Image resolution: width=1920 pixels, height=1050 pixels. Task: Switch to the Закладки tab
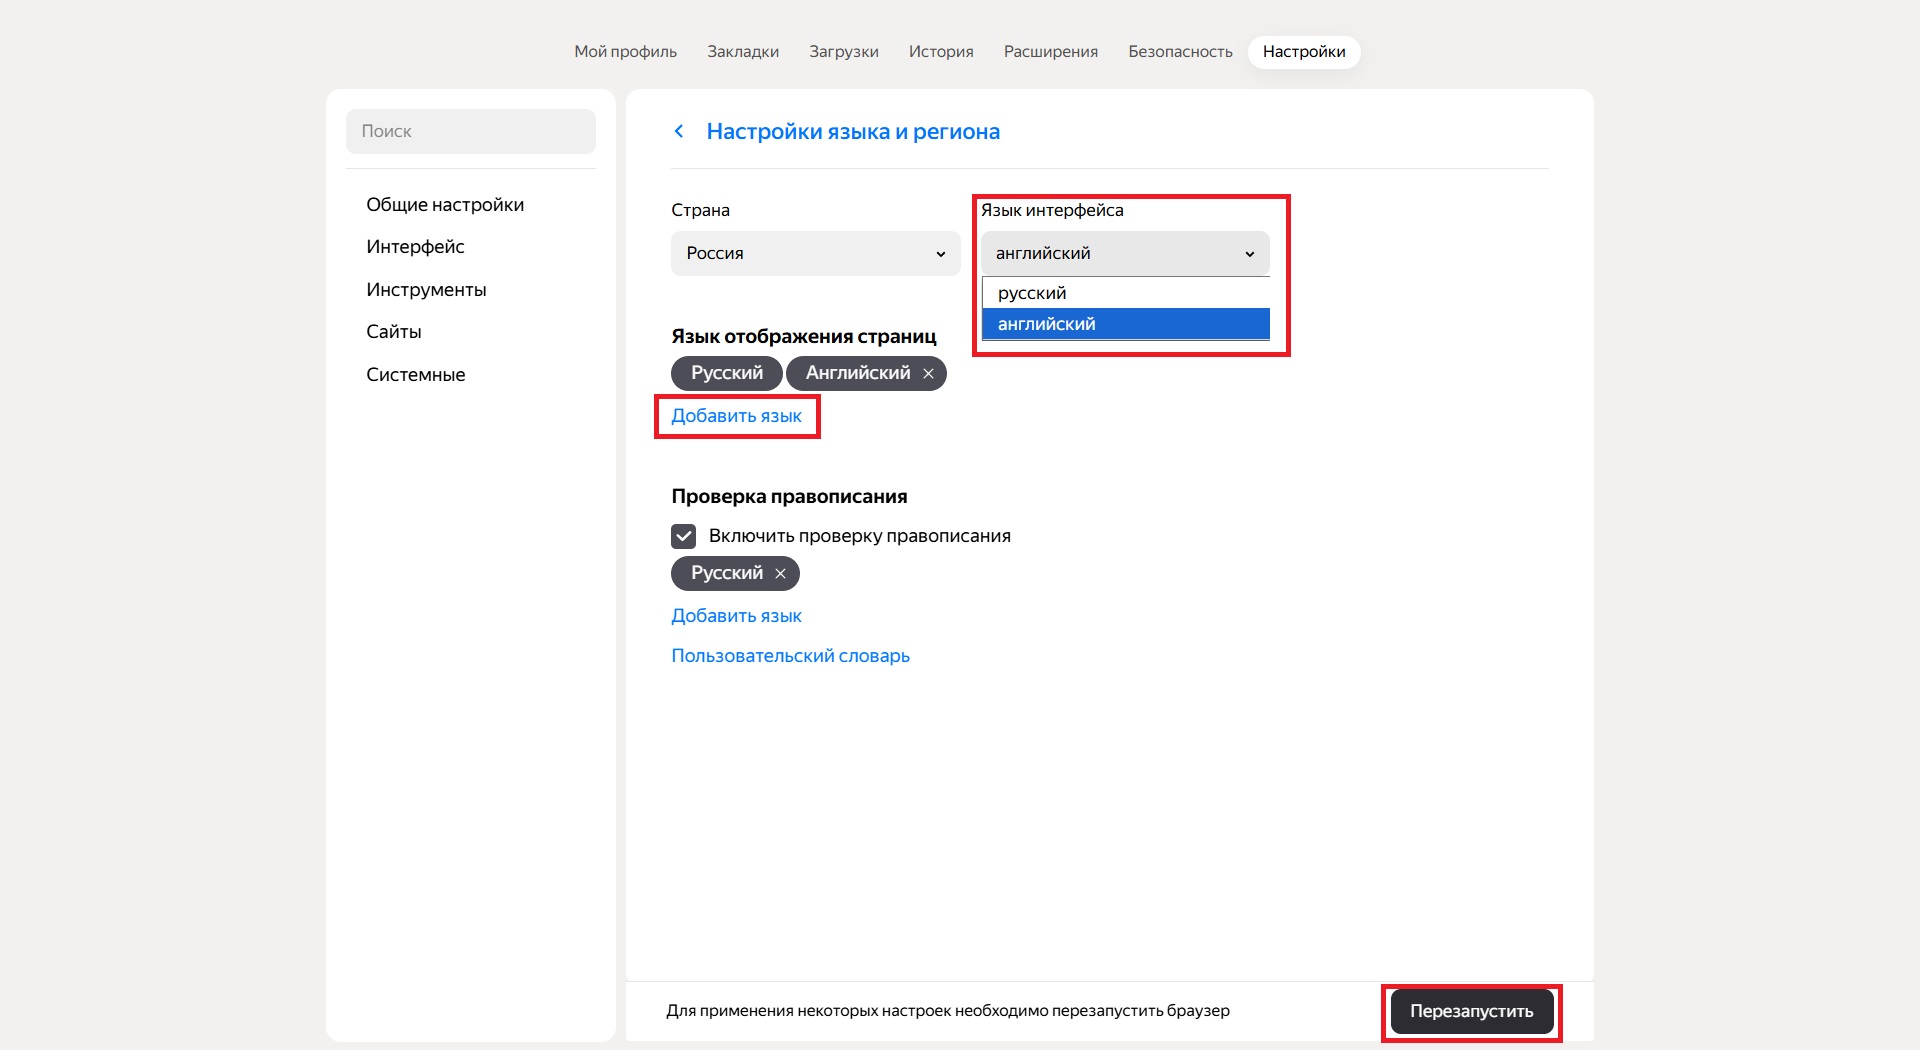point(742,52)
